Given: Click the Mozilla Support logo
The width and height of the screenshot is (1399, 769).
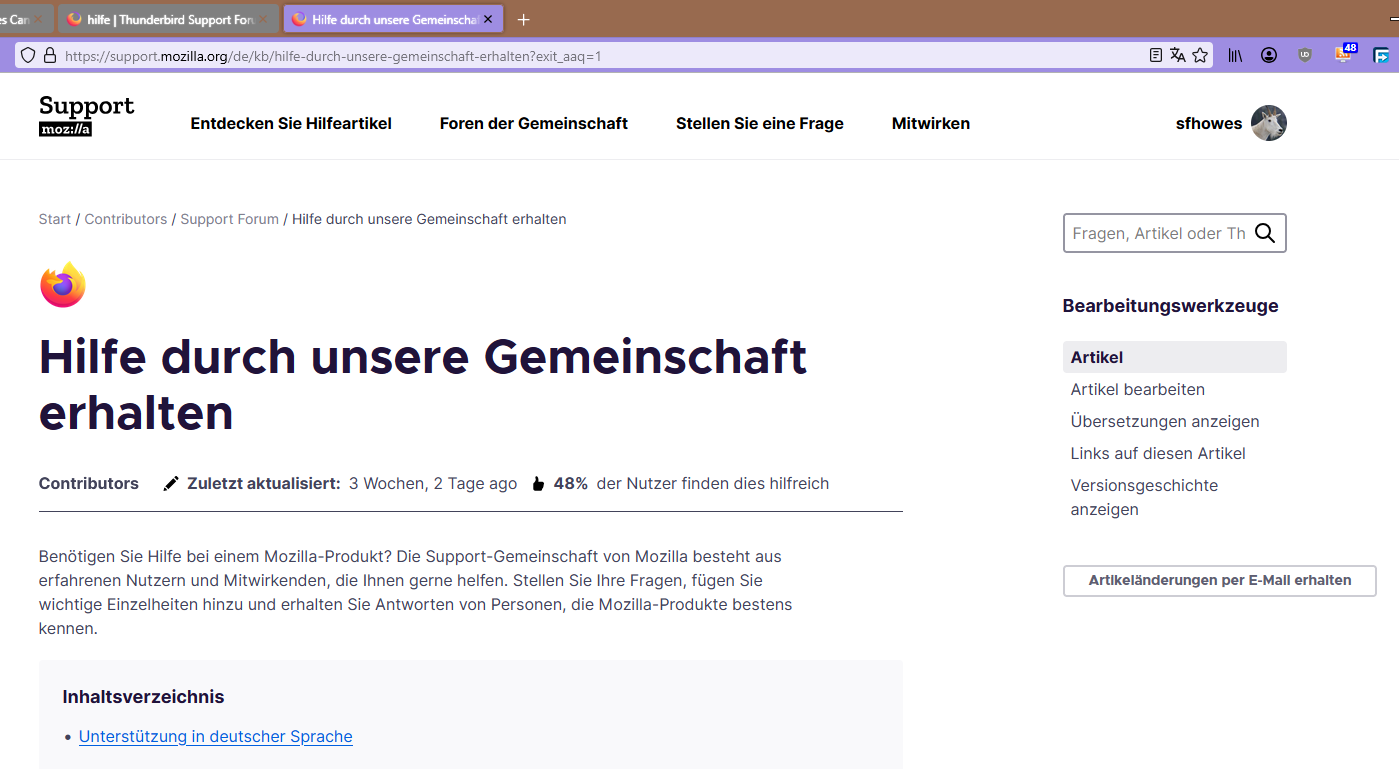Looking at the screenshot, I should [x=87, y=116].
